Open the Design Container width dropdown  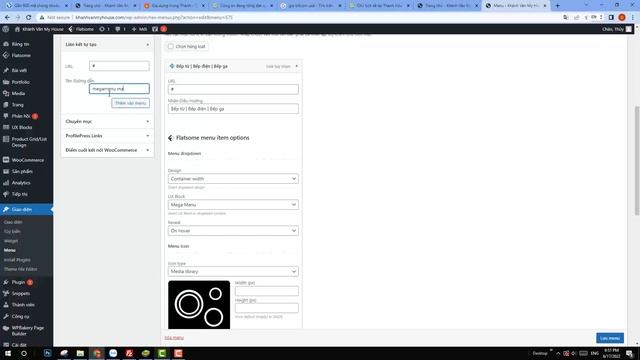233,179
